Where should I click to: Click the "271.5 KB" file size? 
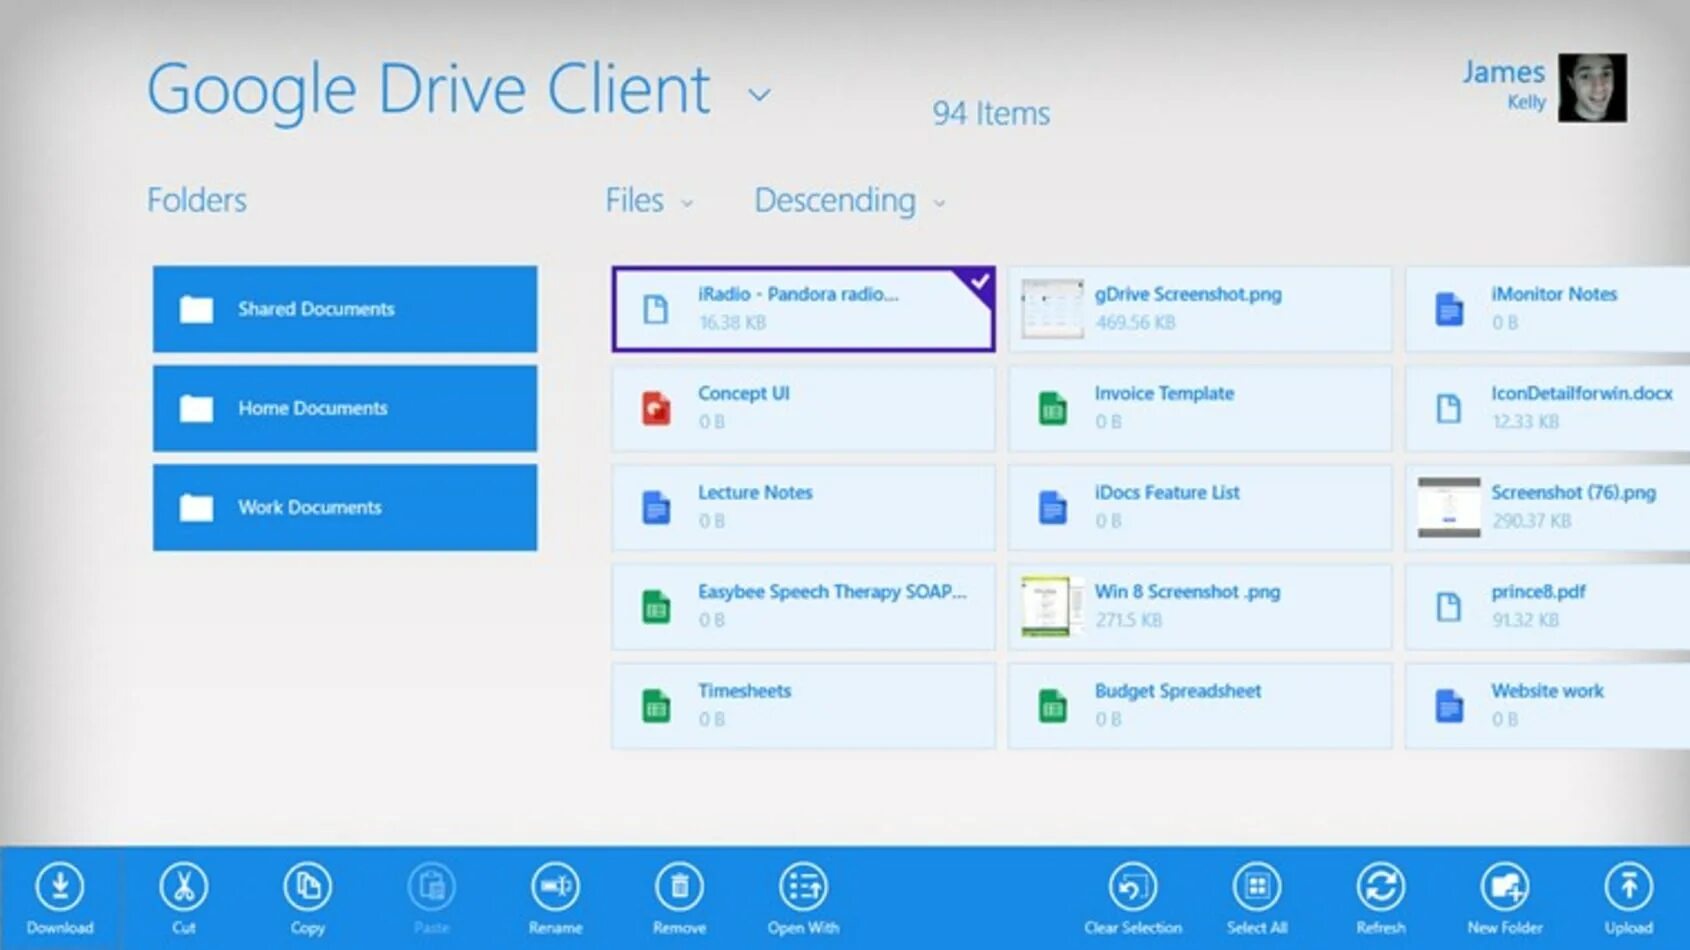point(1128,619)
